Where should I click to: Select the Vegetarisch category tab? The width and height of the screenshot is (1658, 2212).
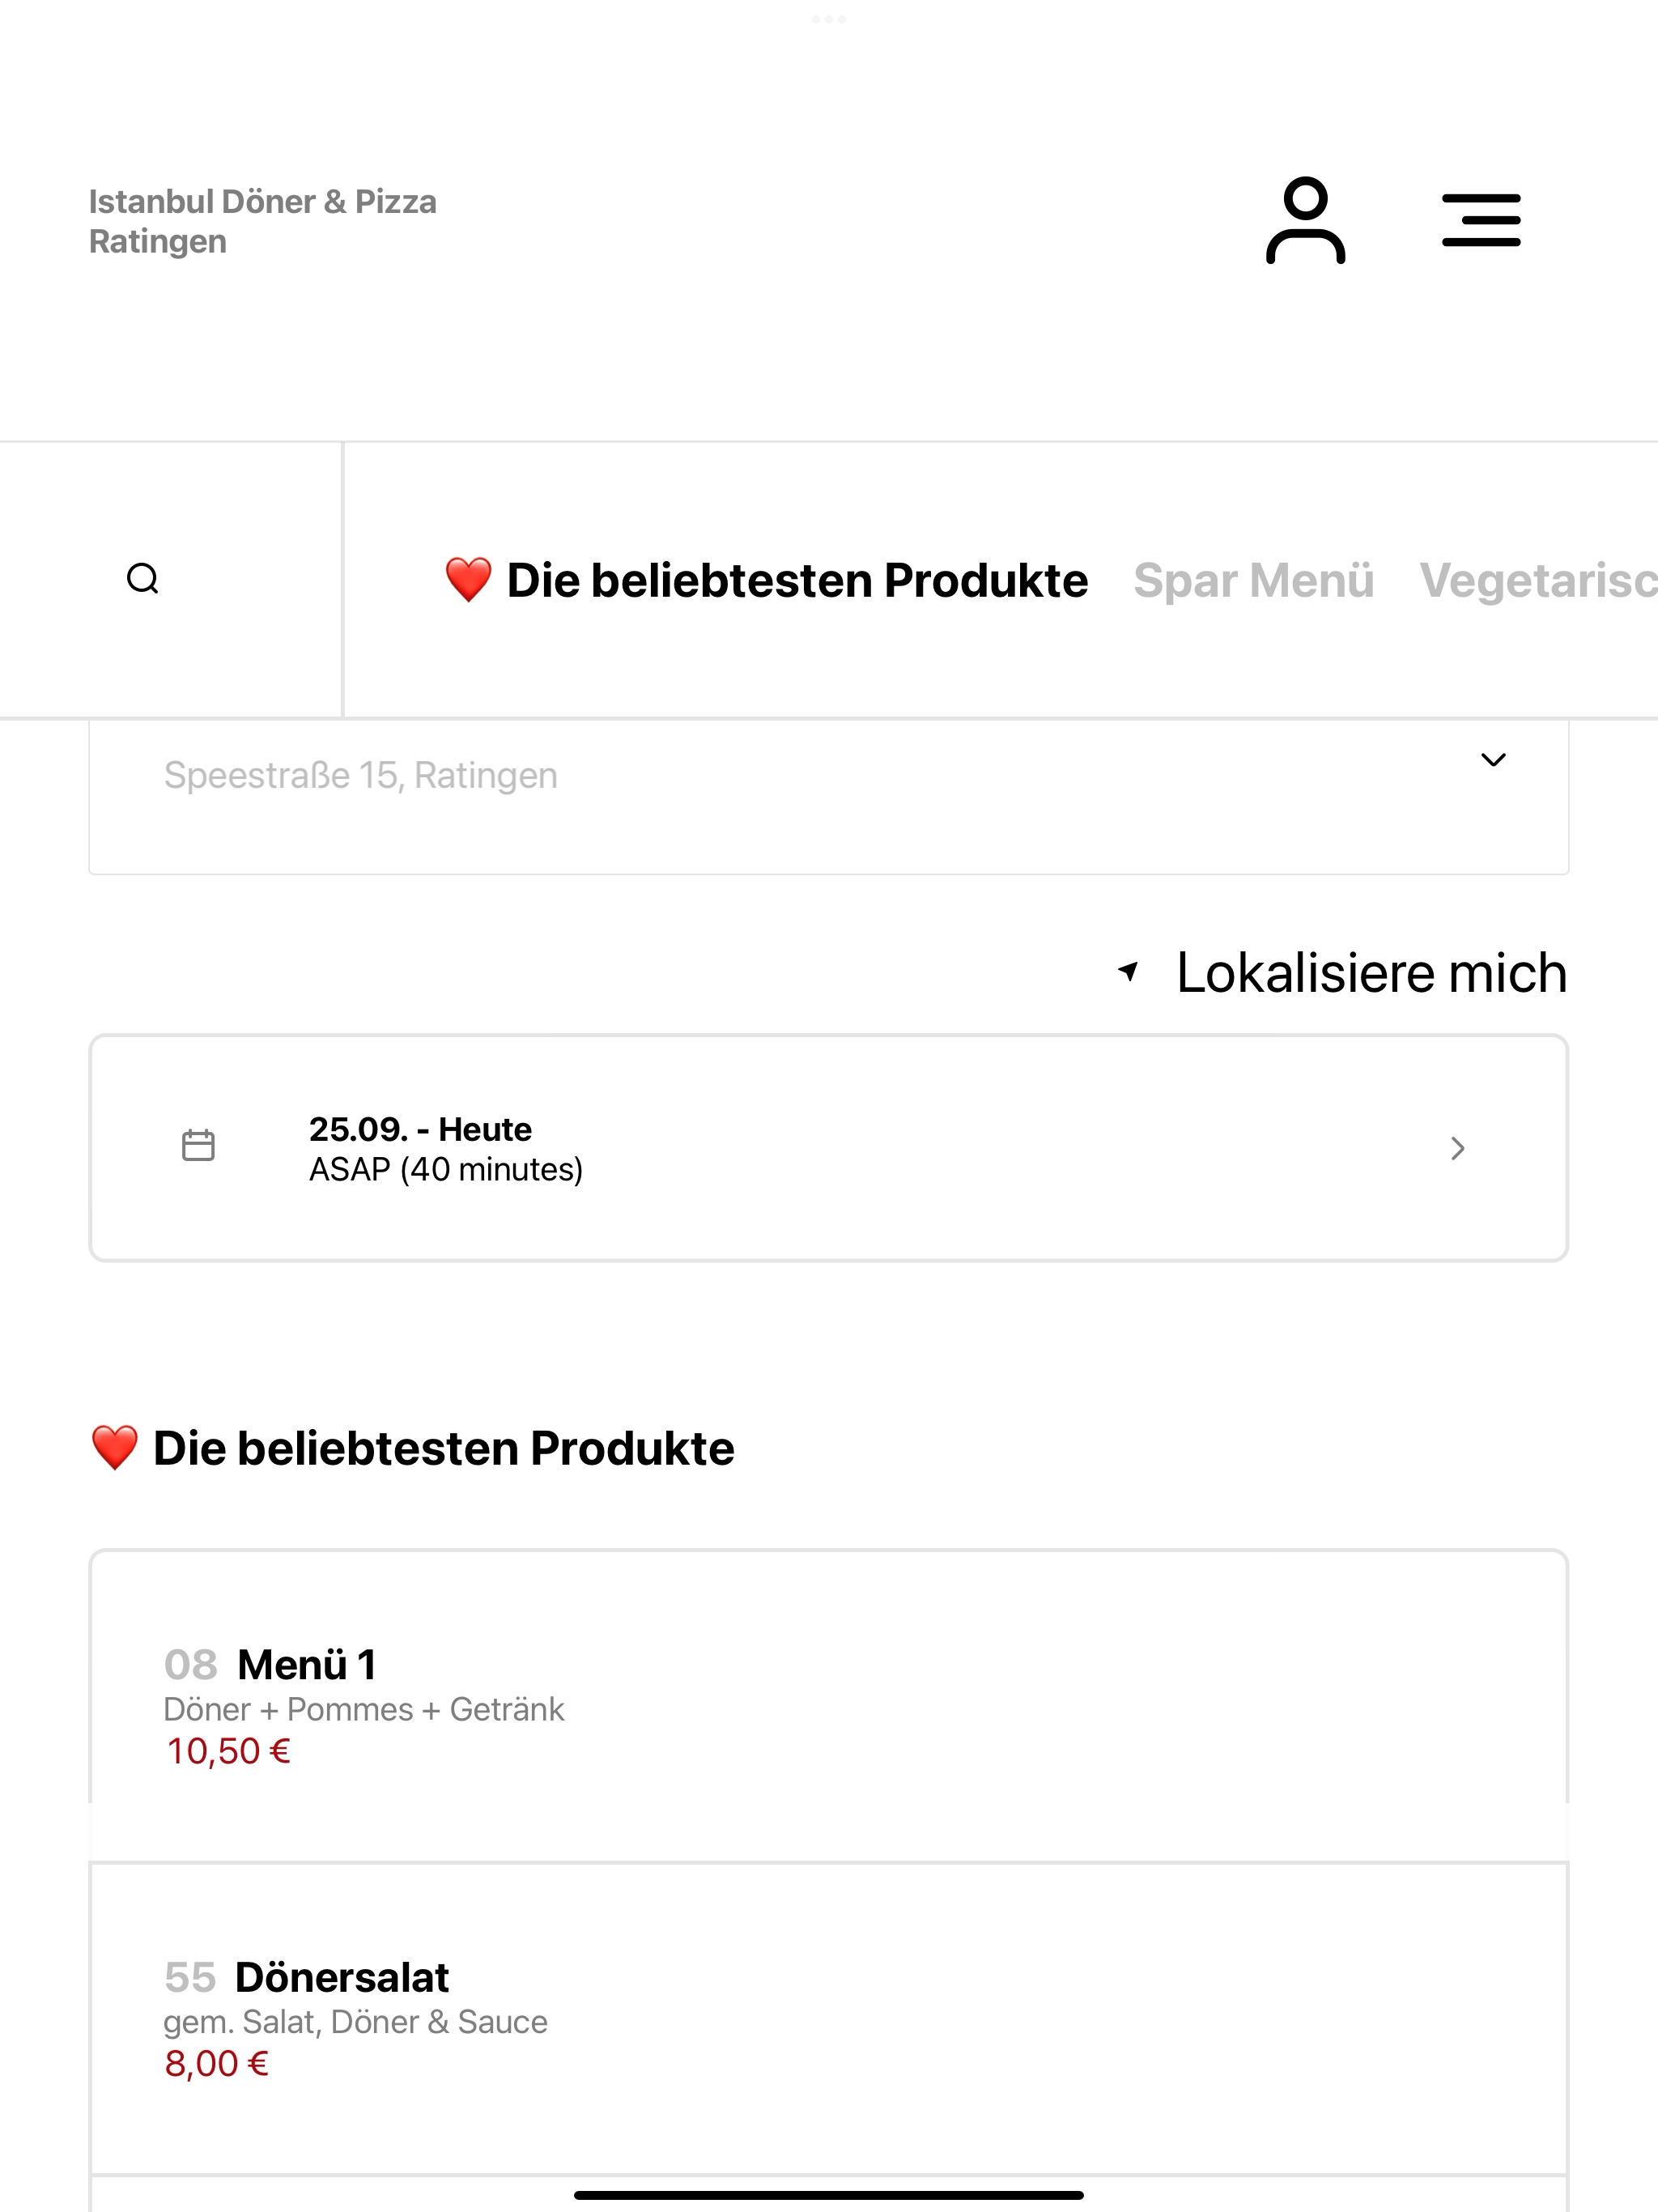tap(1538, 580)
